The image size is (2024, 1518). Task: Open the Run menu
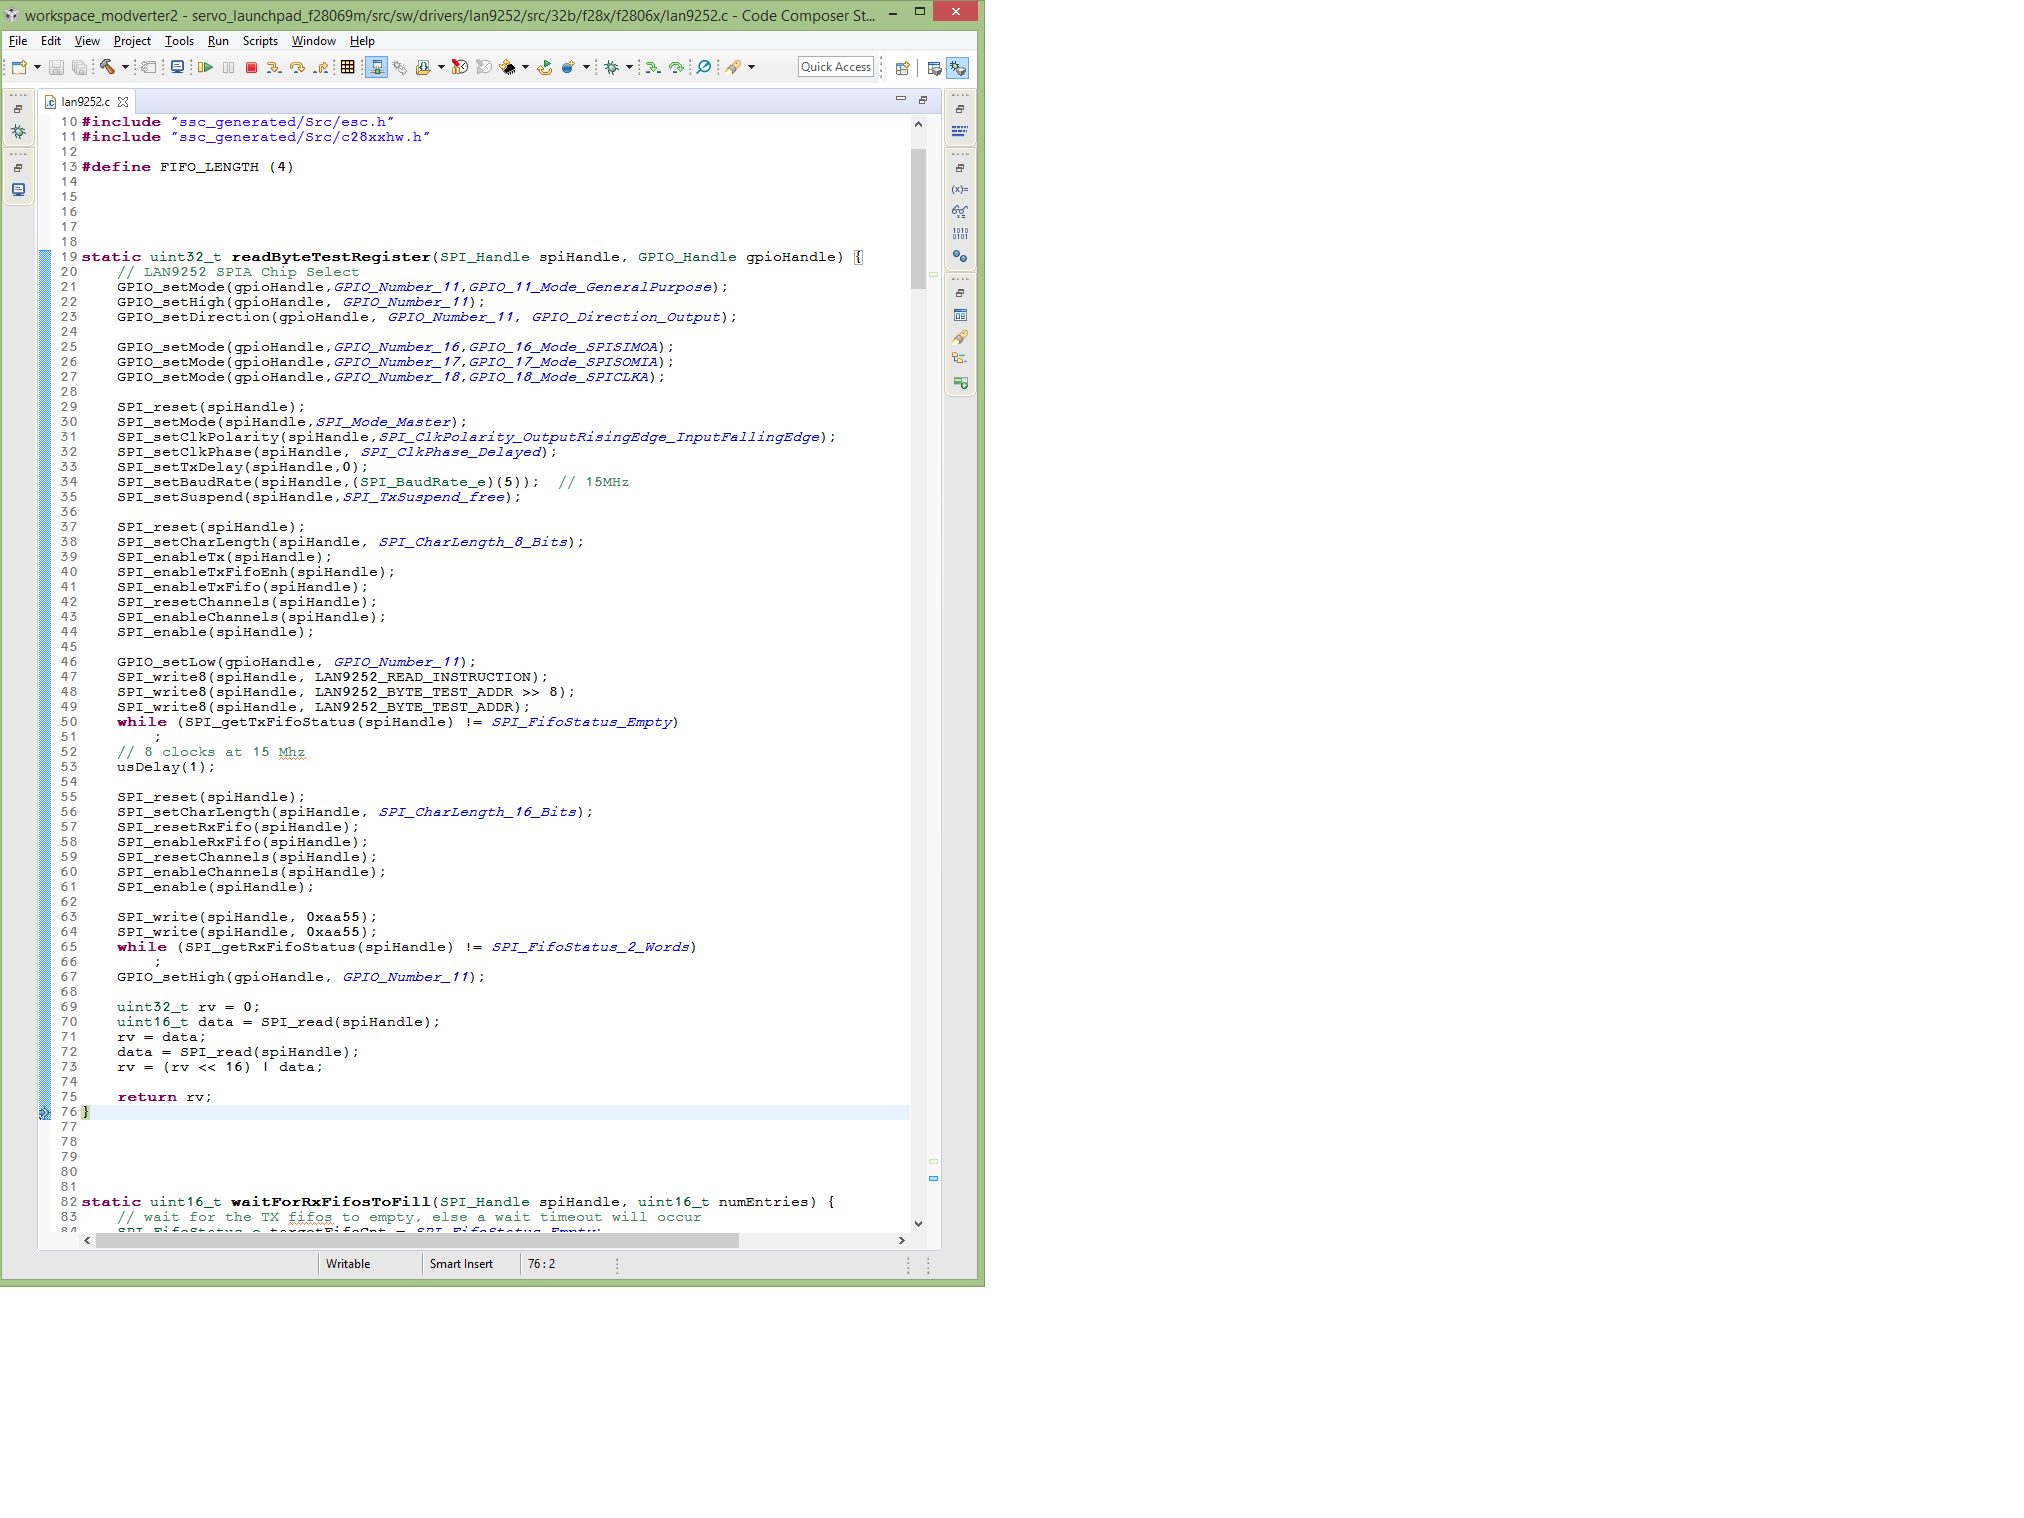(x=218, y=41)
